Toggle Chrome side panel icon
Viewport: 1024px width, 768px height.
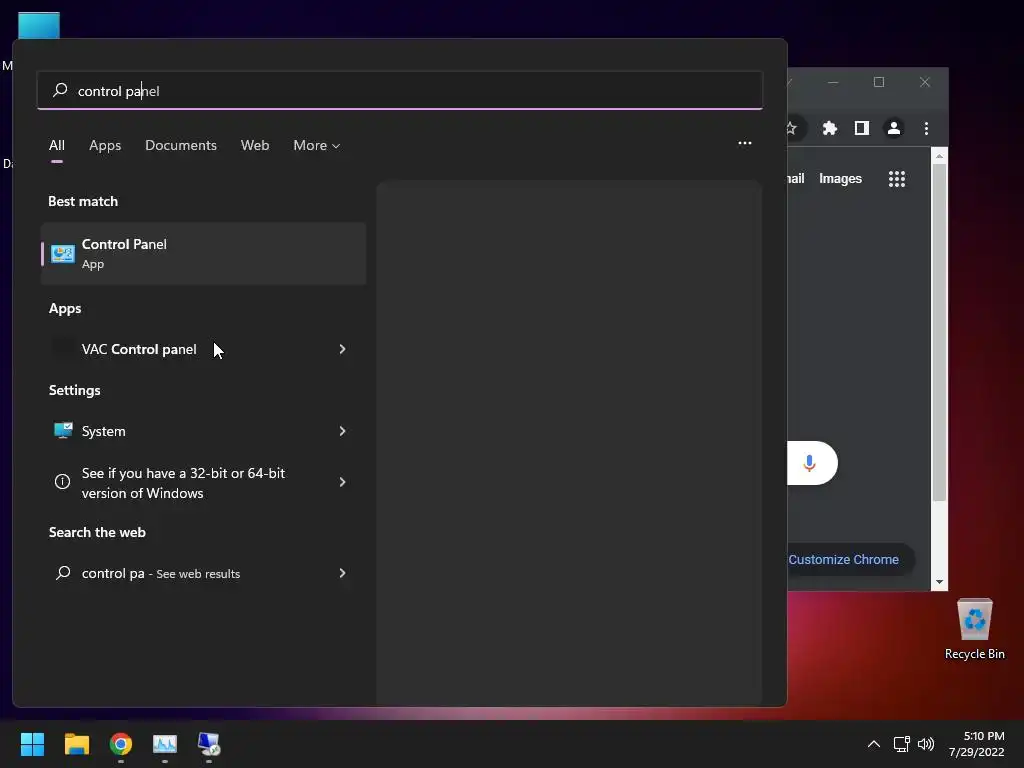tap(861, 128)
